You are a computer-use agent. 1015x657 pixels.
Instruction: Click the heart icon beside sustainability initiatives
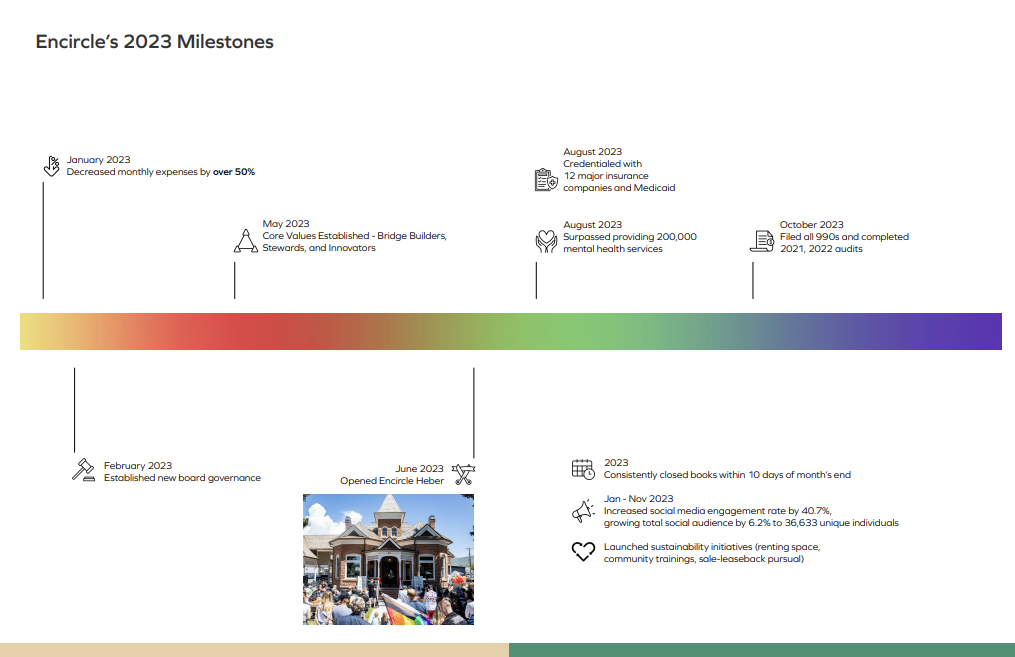(x=583, y=551)
